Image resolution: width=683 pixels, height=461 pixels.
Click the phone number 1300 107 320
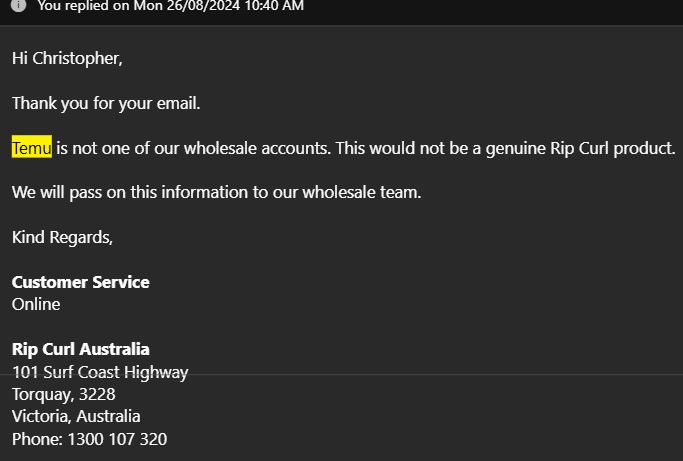(x=117, y=439)
